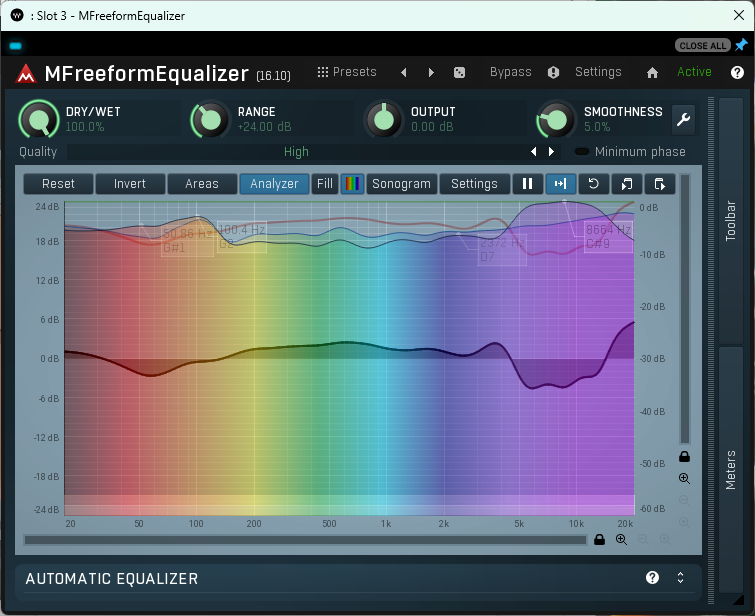Toggle the Areas button
The height and width of the screenshot is (616, 755).
click(202, 184)
